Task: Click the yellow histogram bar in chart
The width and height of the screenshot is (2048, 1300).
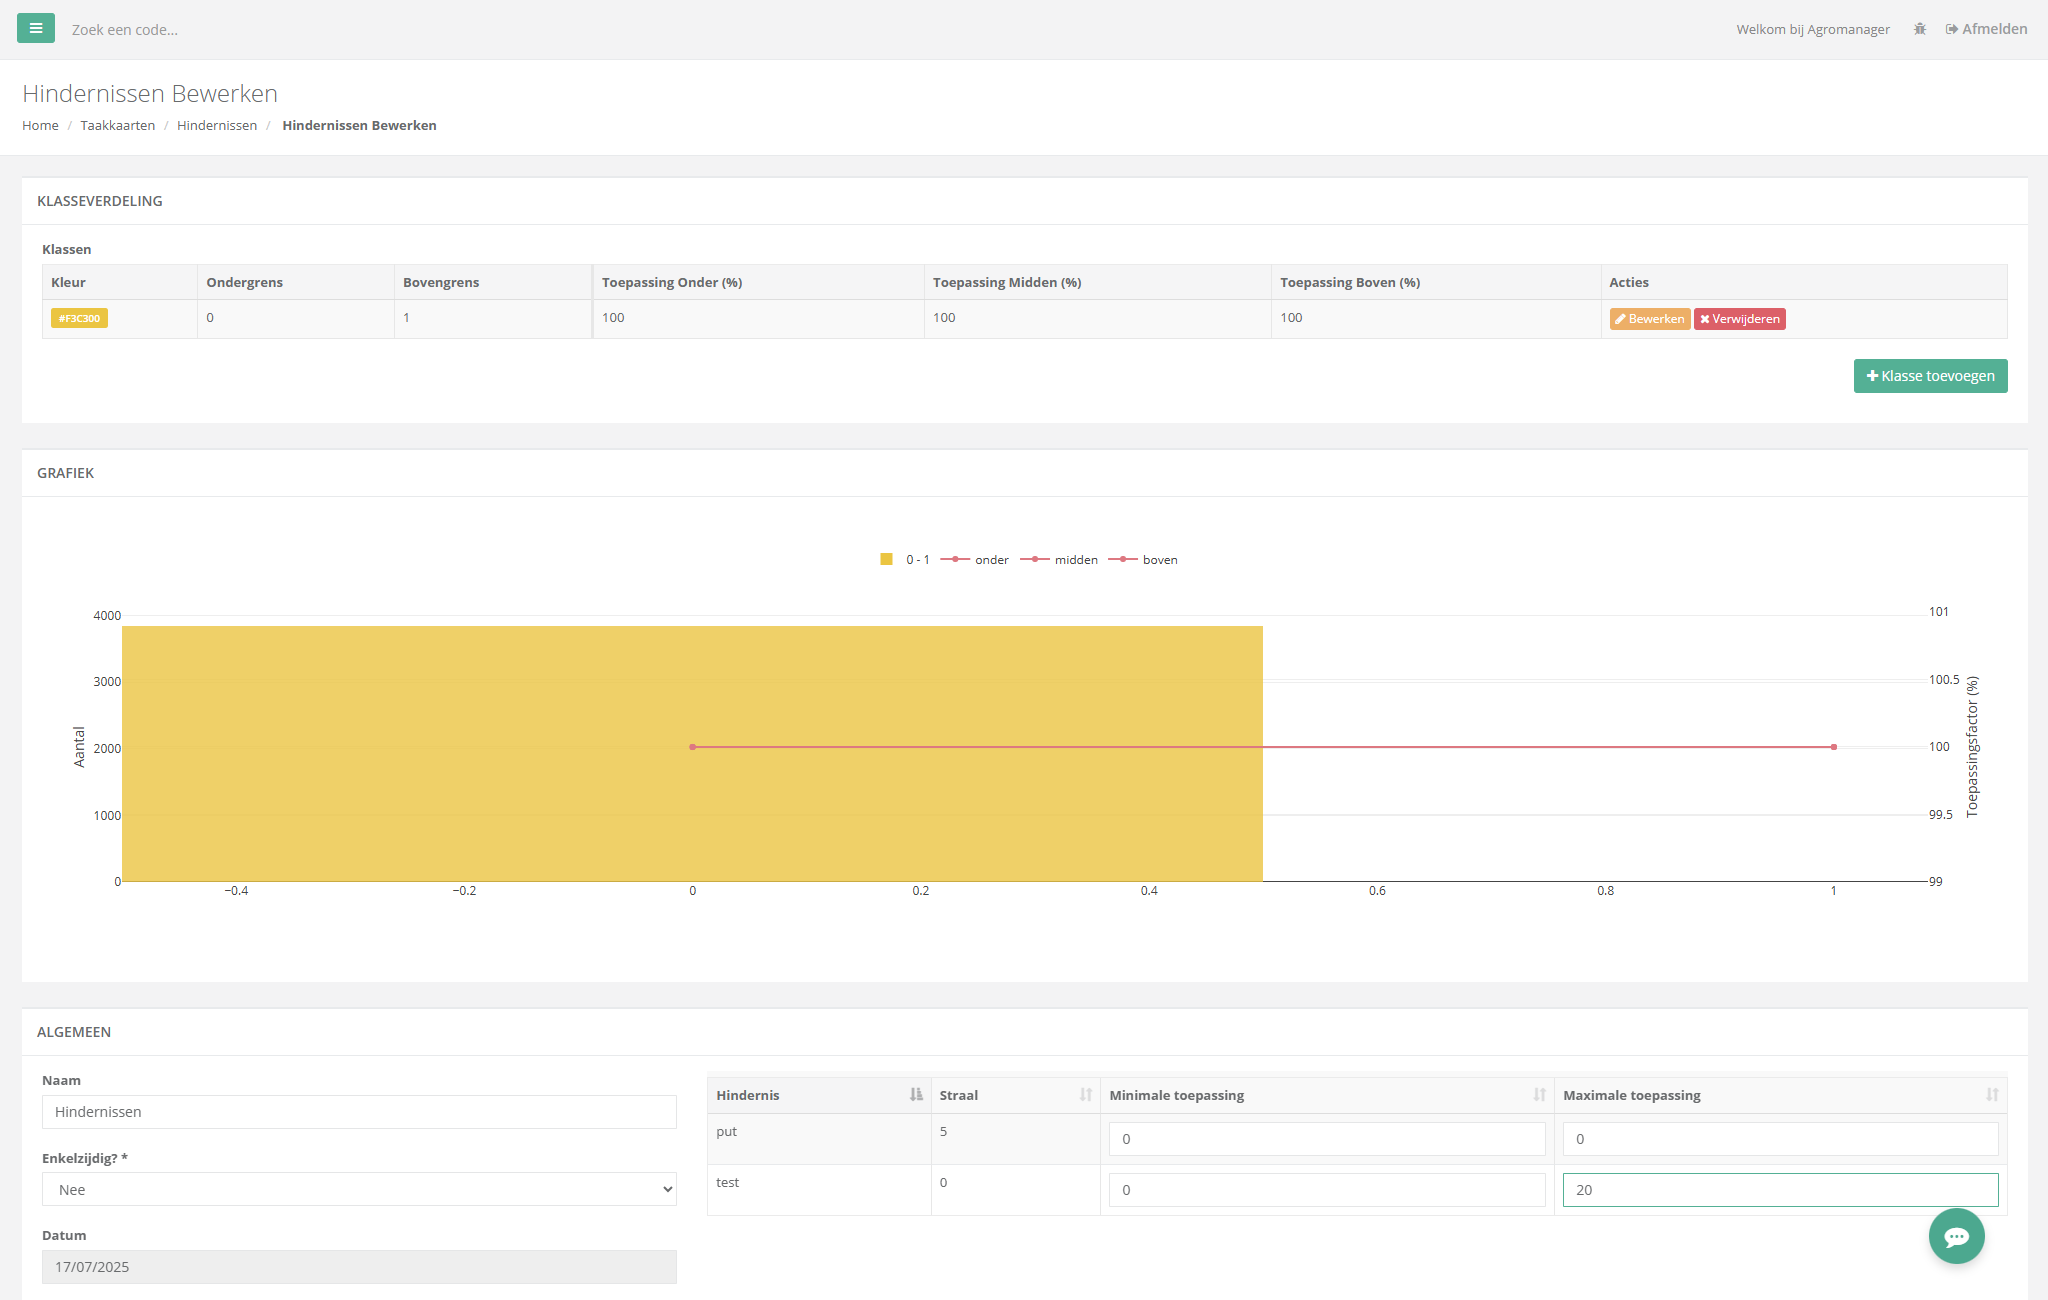Action: (692, 753)
